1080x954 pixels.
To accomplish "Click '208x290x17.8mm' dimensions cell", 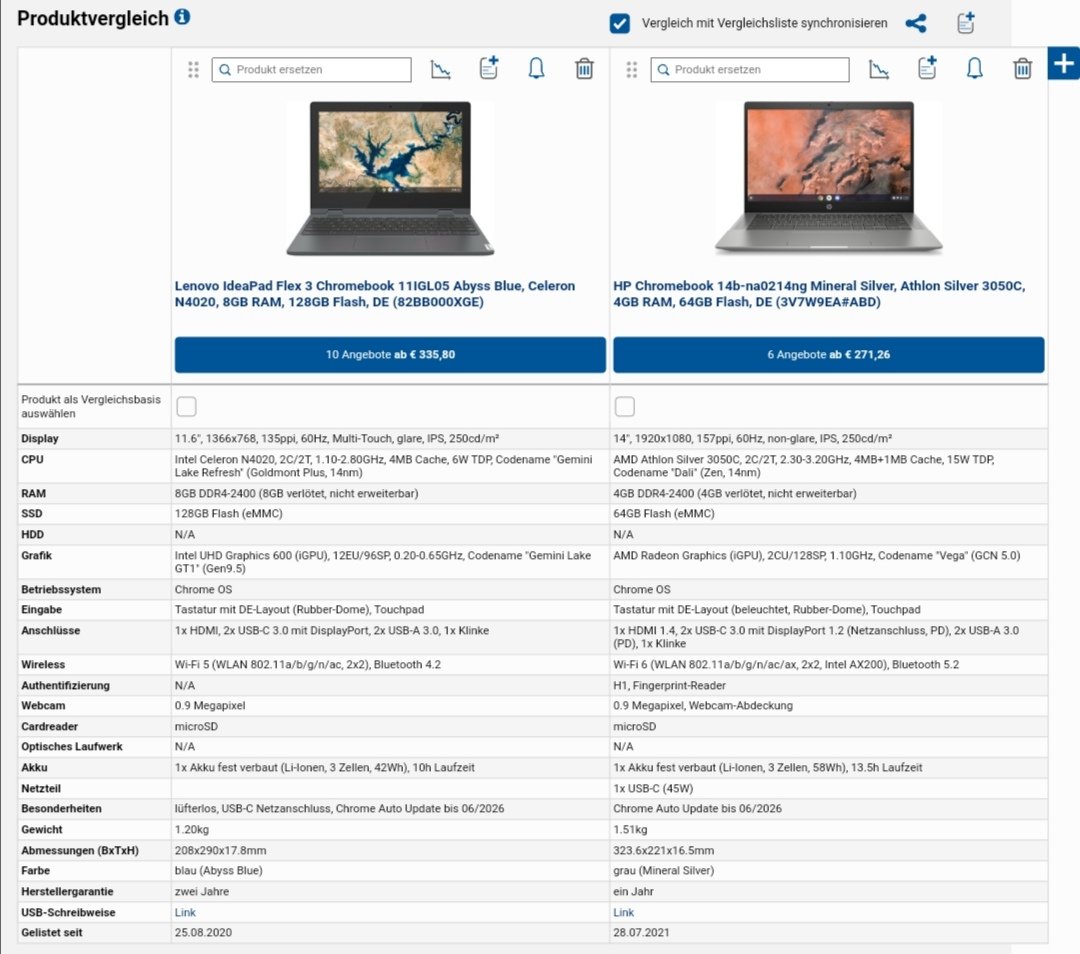I will [x=220, y=850].
